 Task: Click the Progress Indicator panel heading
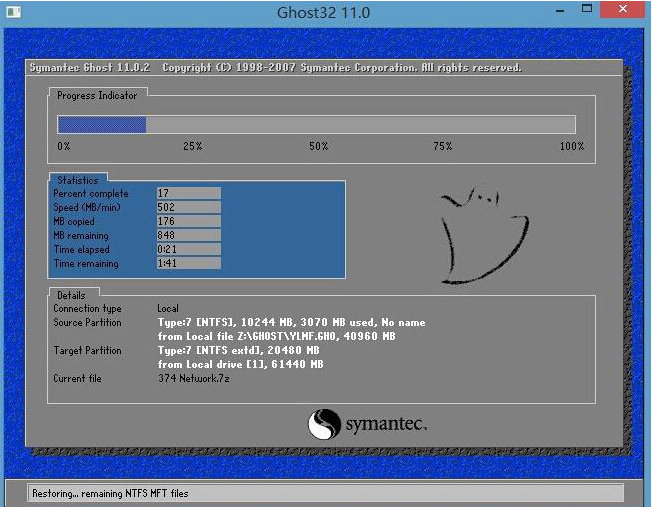click(97, 95)
